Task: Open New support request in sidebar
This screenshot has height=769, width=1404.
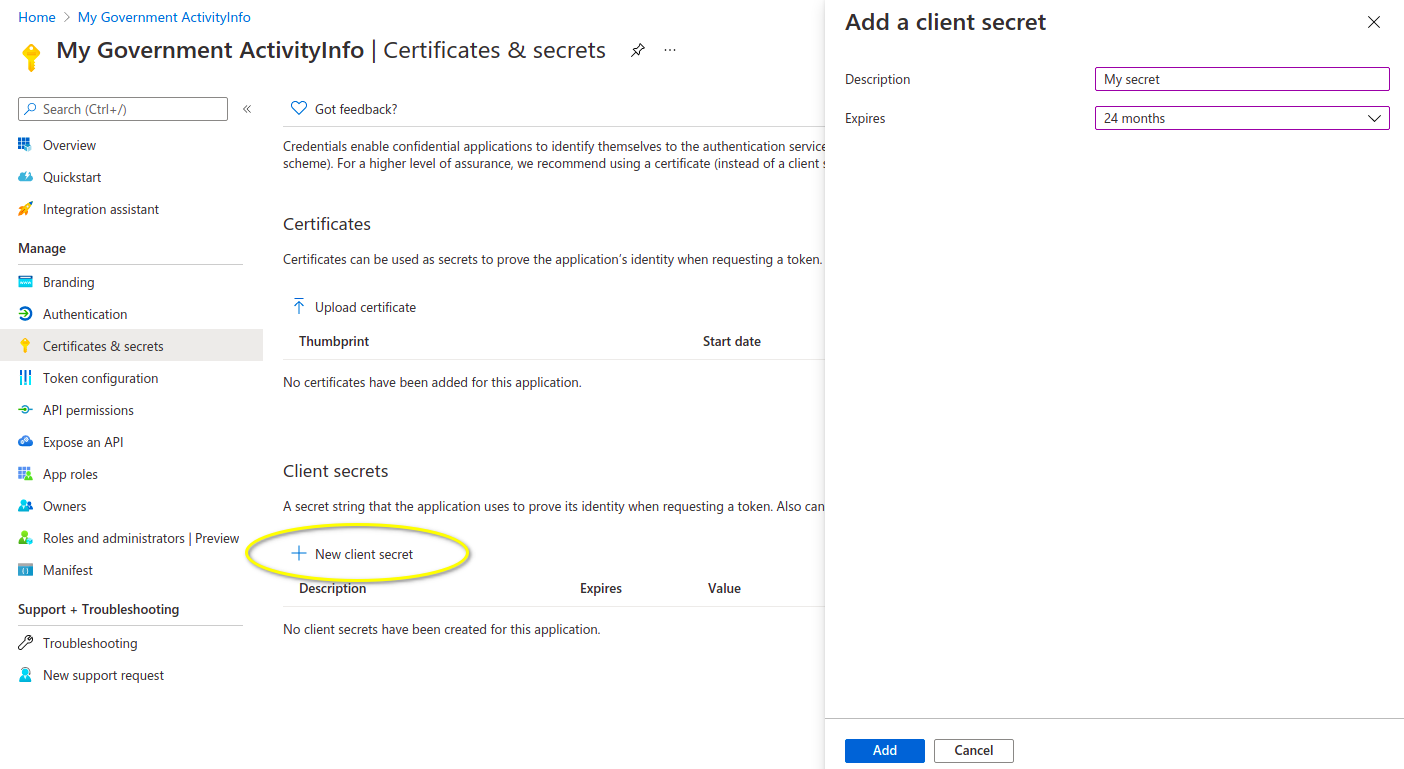Action: click(x=103, y=675)
